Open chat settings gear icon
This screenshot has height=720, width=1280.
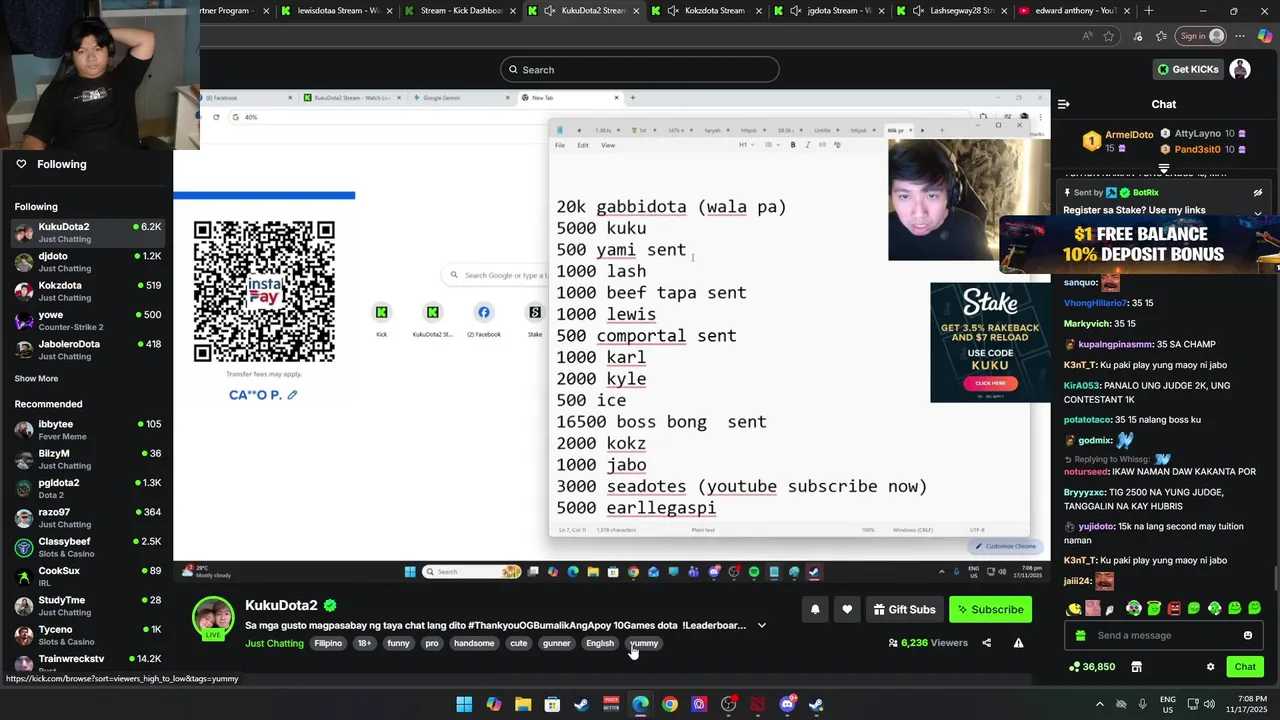pyautogui.click(x=1210, y=667)
